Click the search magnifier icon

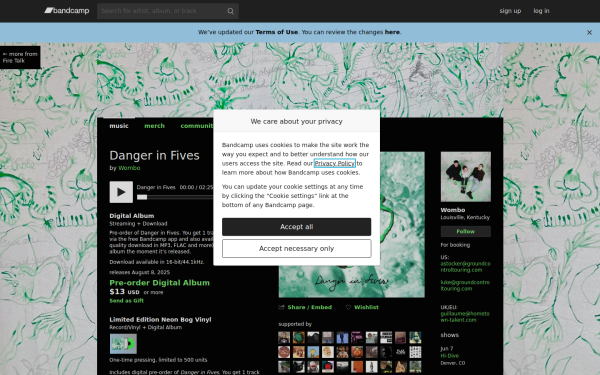click(230, 11)
